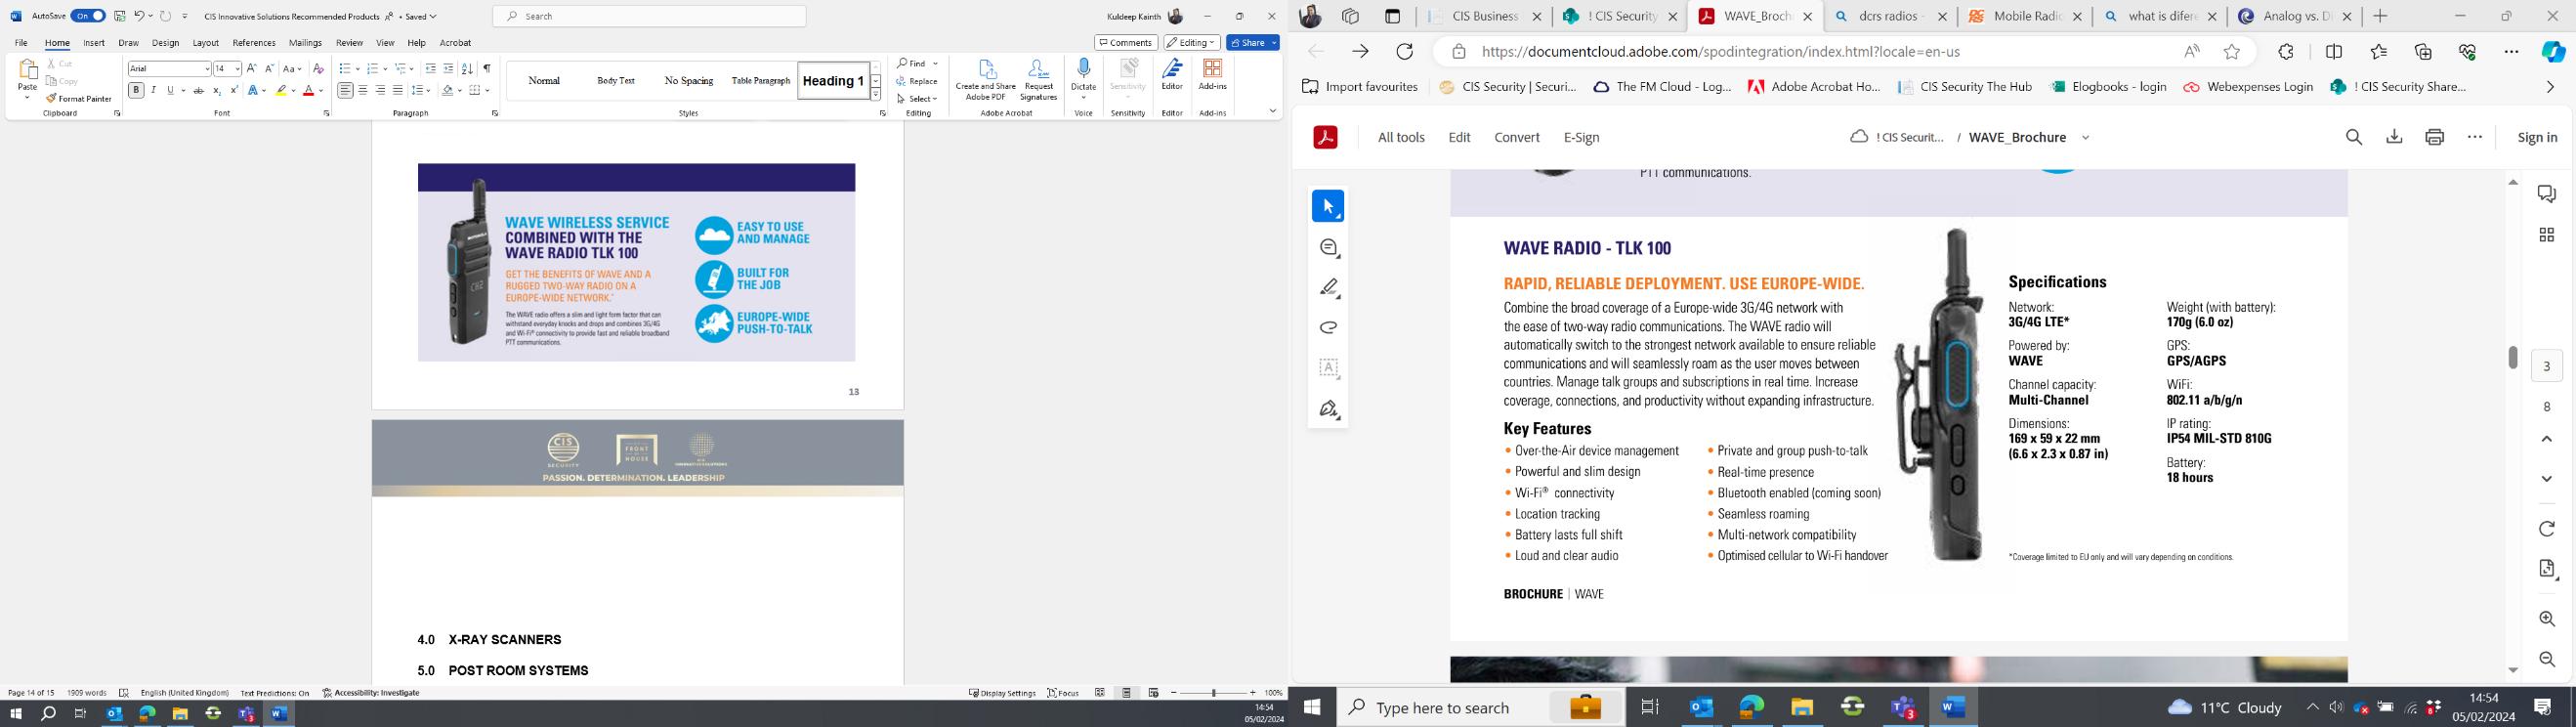Click Acrobat zoom in icon
This screenshot has height=727, width=2576.
[x=2547, y=620]
